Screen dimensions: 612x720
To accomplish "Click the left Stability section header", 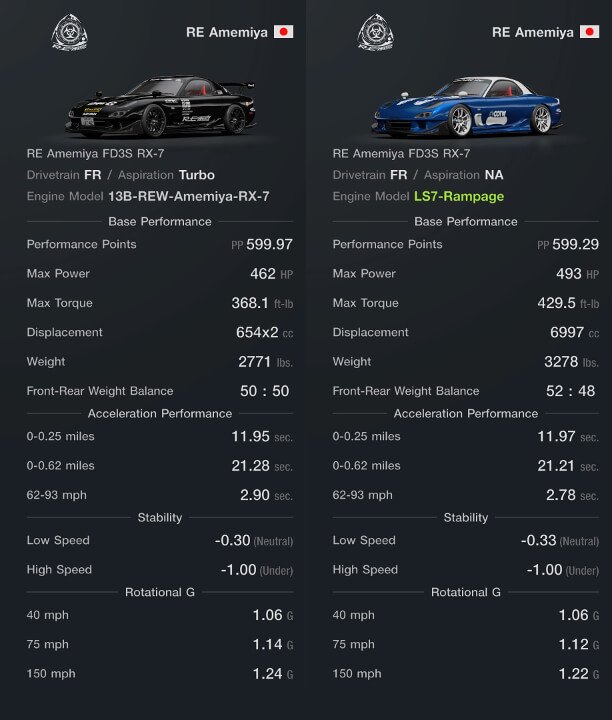I will [160, 518].
